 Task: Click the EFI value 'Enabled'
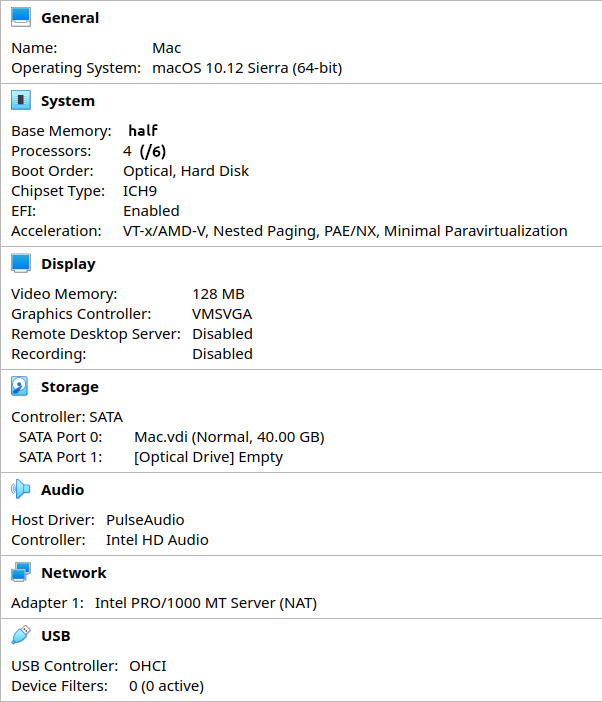(151, 211)
